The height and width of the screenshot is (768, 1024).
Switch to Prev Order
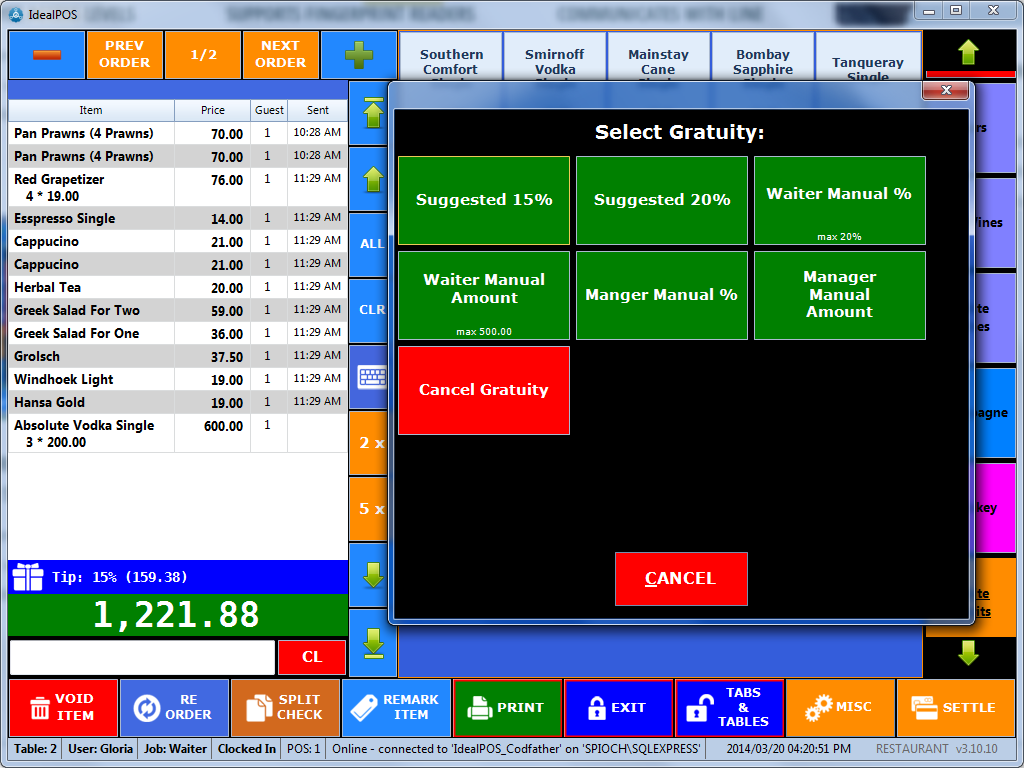(x=124, y=55)
